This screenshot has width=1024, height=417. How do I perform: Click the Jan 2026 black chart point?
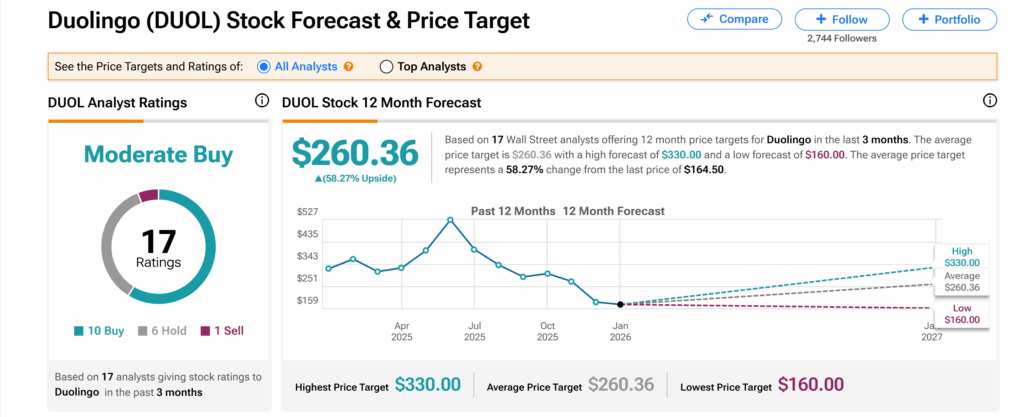(x=620, y=304)
